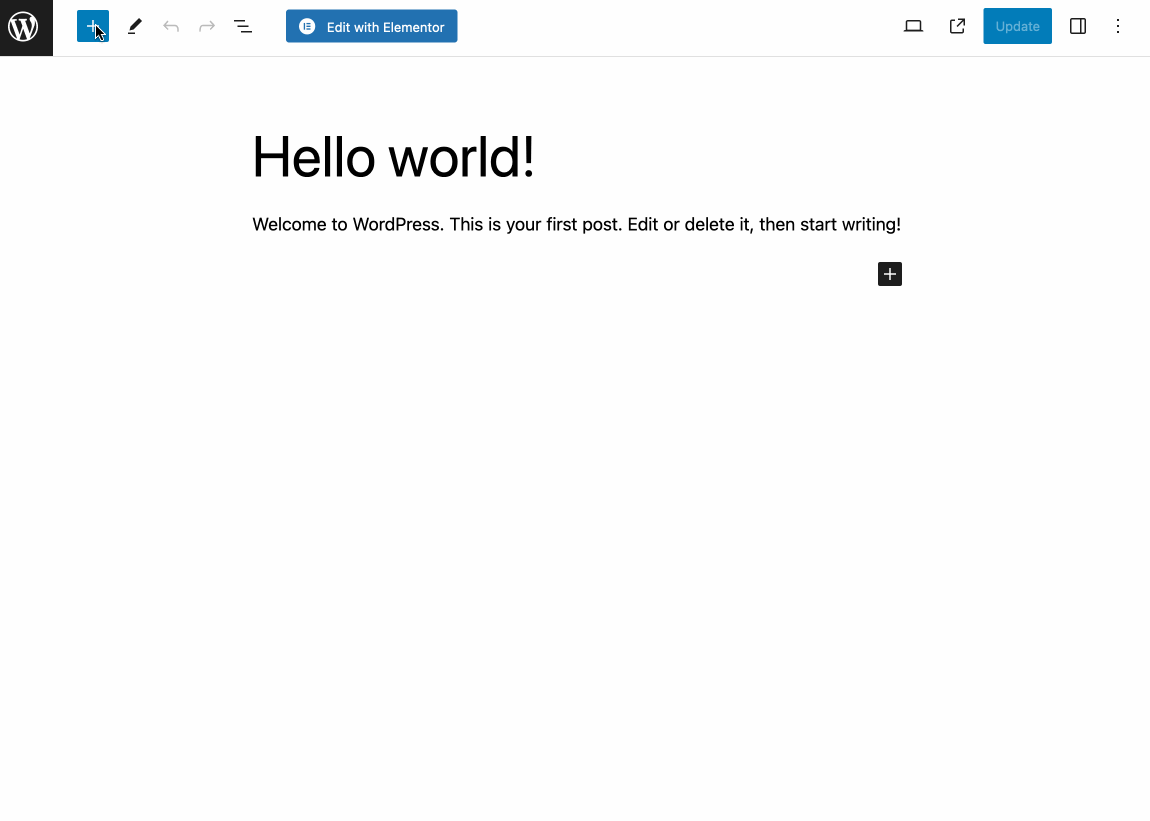Click the WordPress logo to exit editor
1150x821 pixels.
tap(25, 27)
